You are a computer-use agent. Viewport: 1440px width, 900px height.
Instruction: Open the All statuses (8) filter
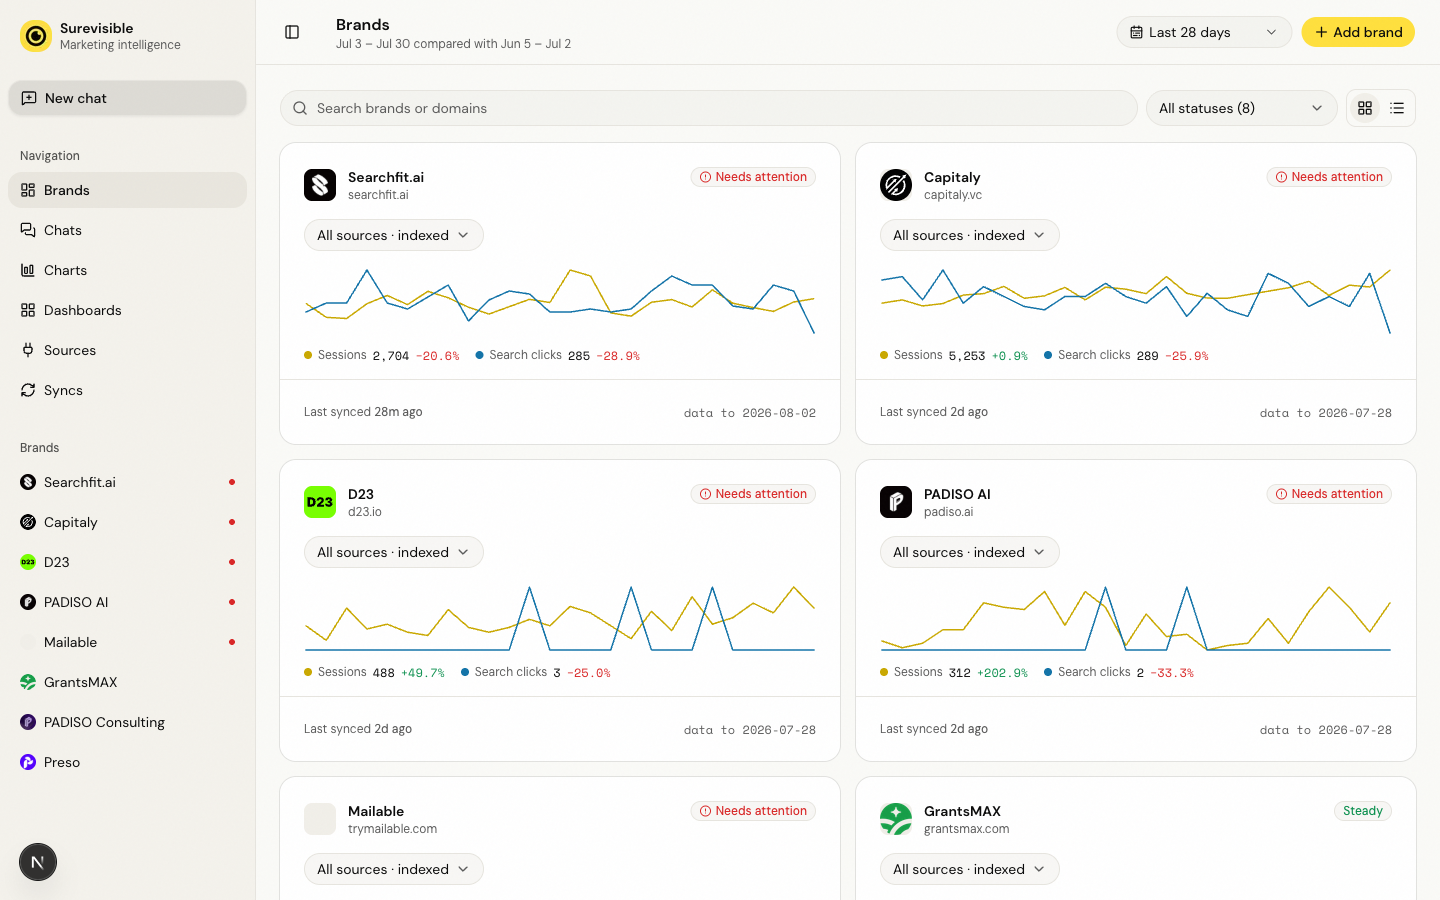1241,108
